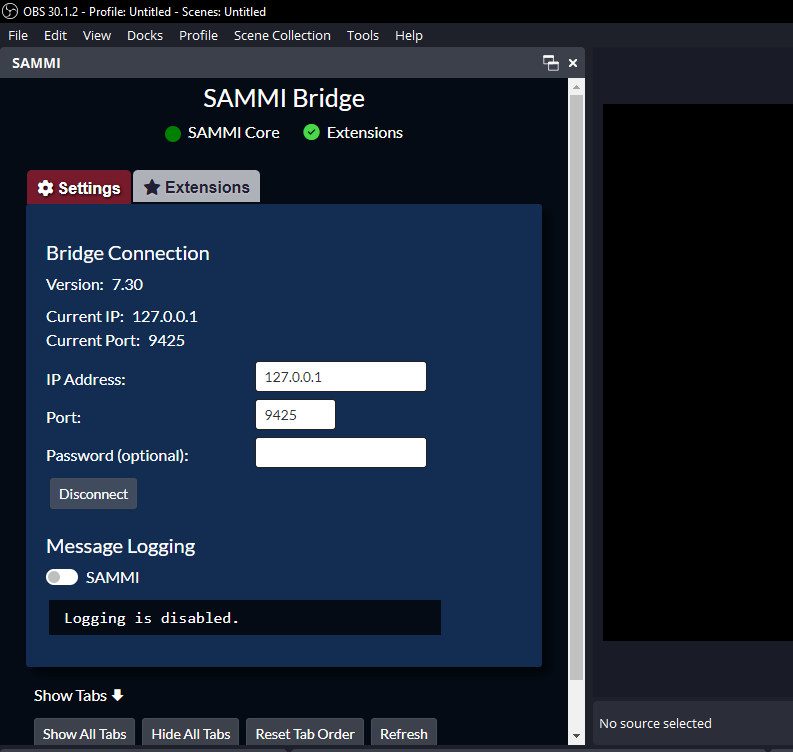Screen dimensions: 793x752
Task: Click the Refresh button
Action: [x=404, y=733]
